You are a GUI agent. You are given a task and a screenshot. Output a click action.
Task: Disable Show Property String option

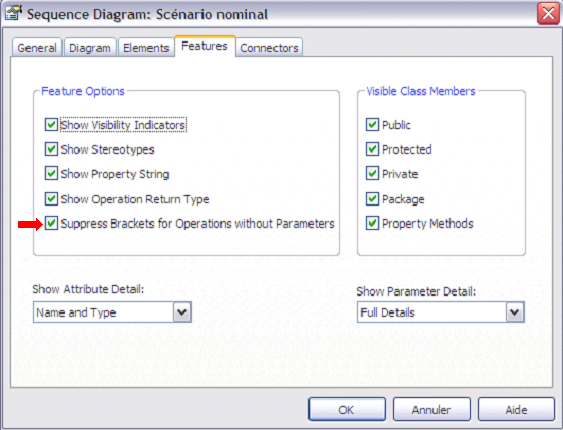51,173
